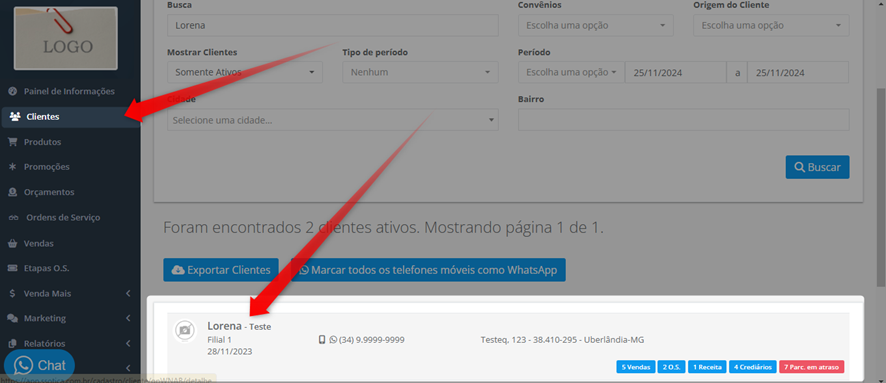Select Clientes in the sidebar
Viewport: 886px width, 383px height.
pyautogui.click(x=70, y=117)
